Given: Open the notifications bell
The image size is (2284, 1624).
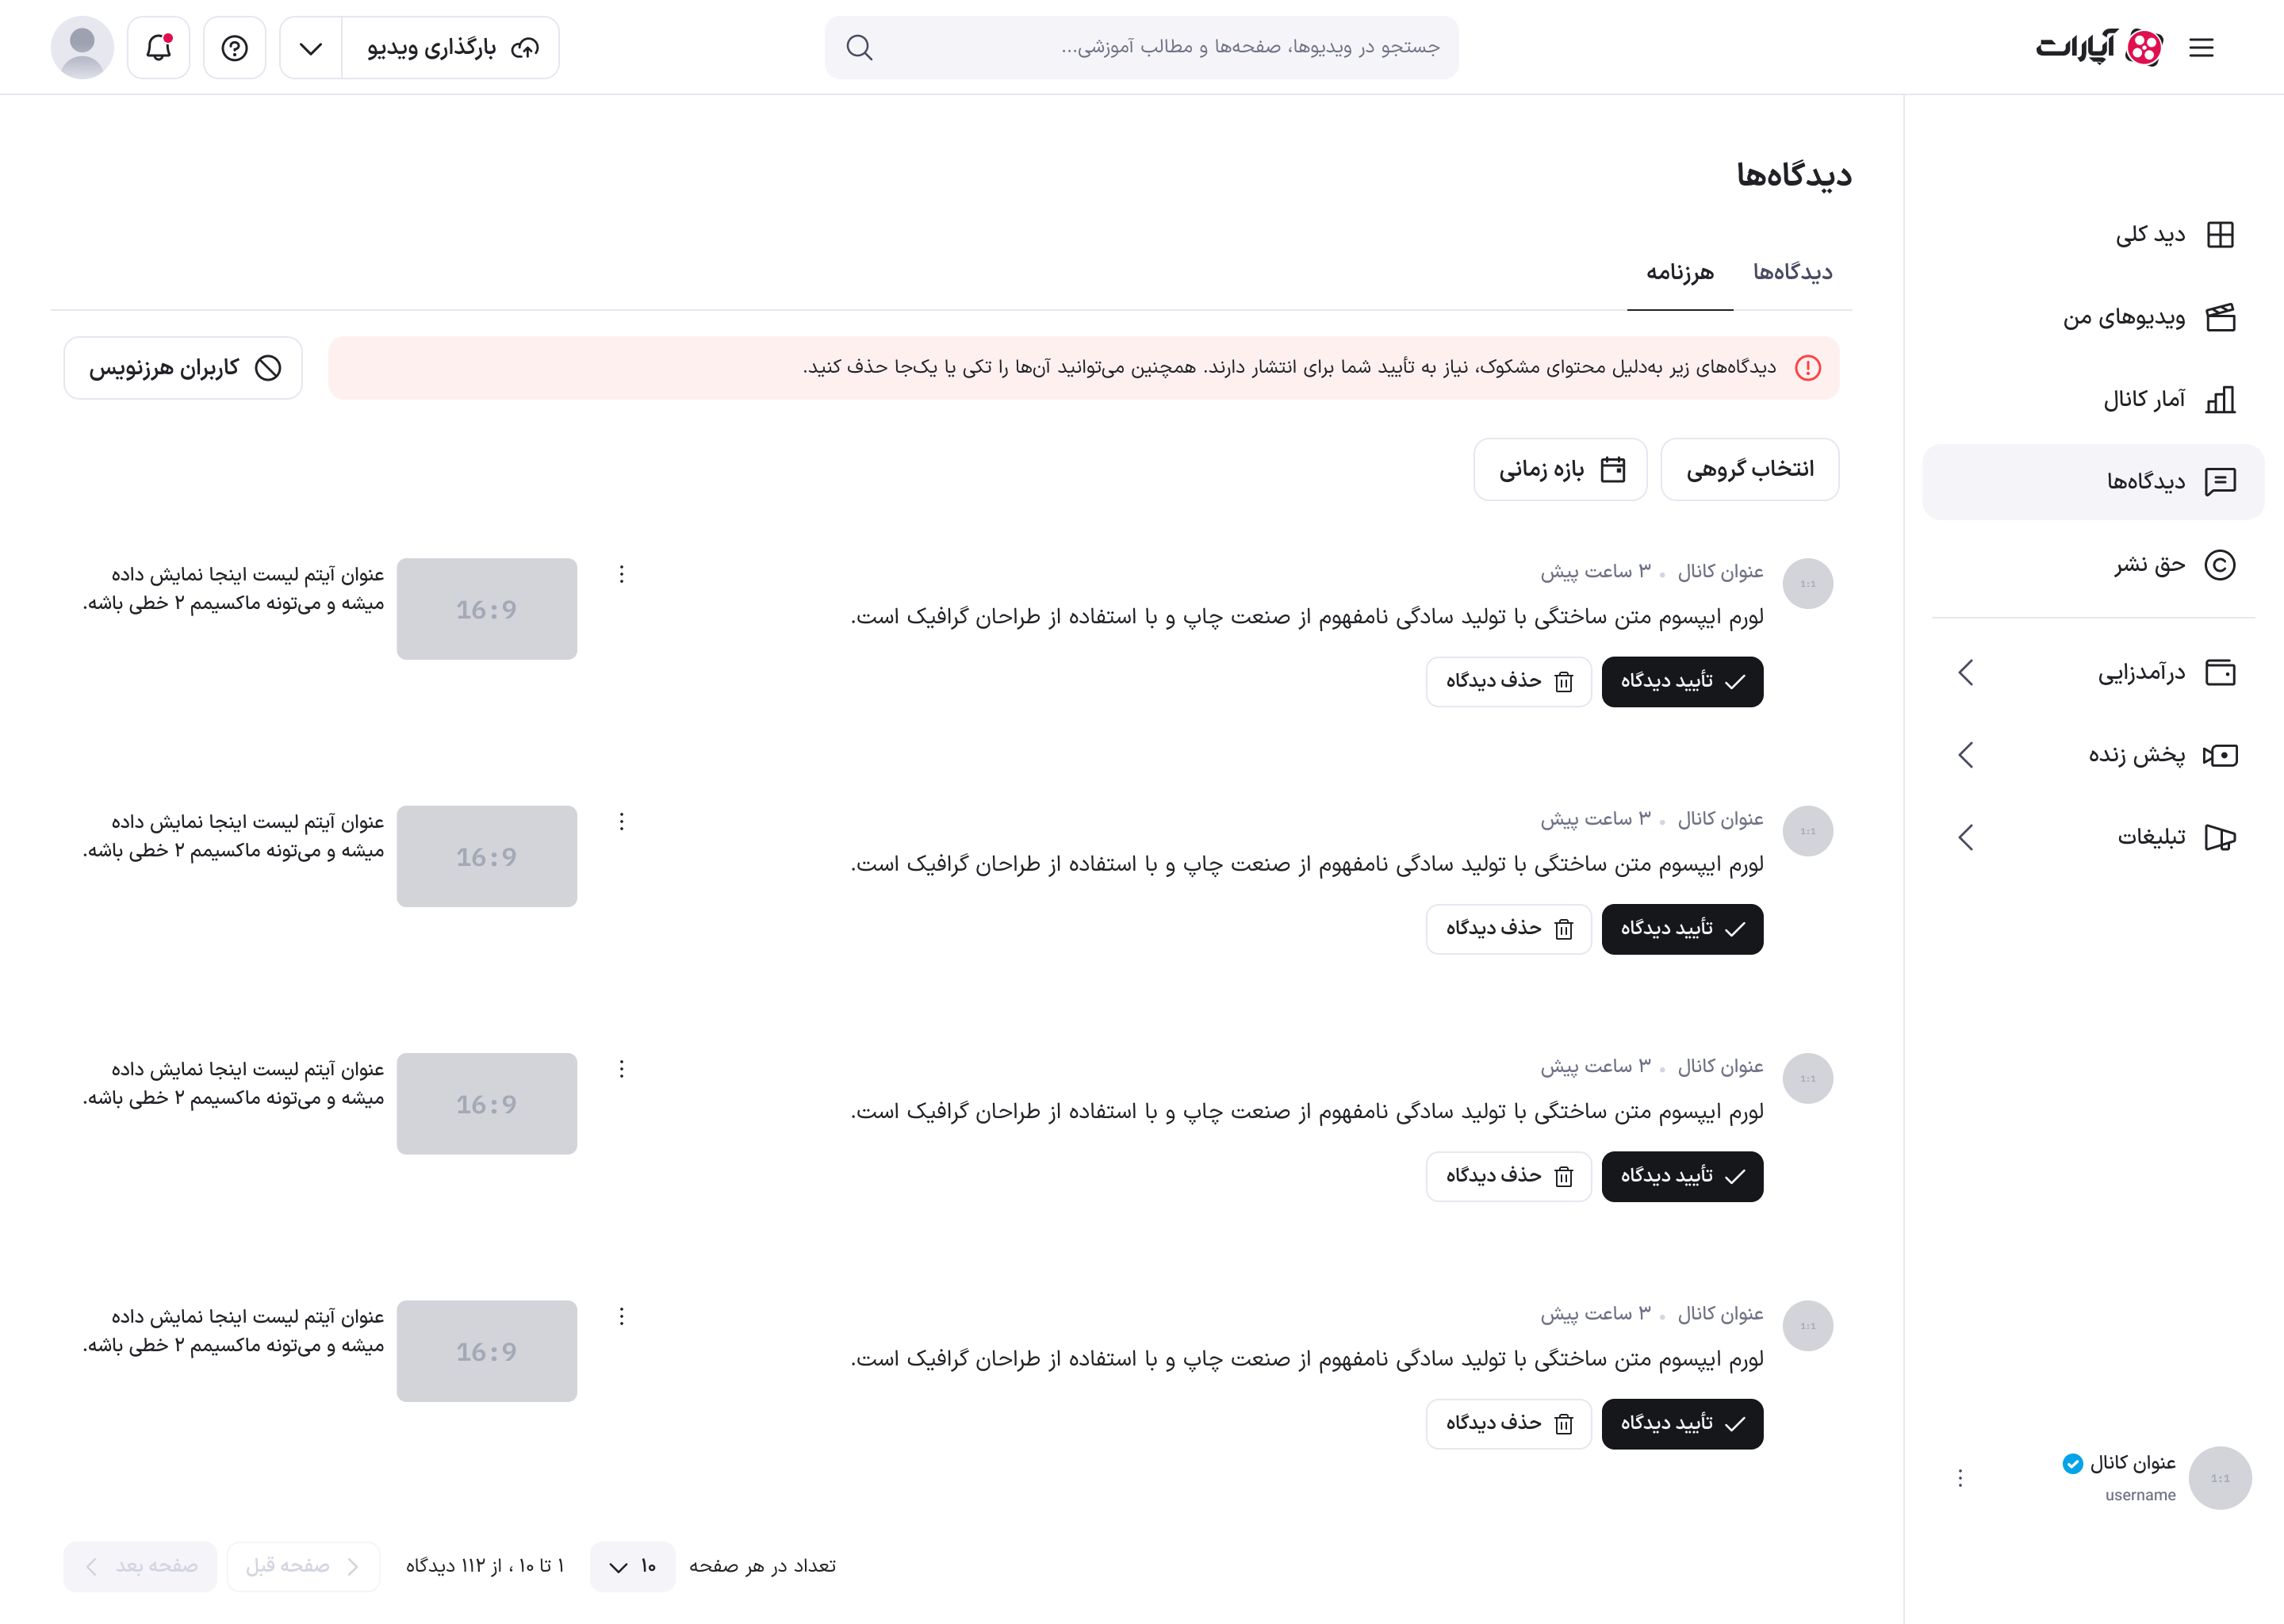Looking at the screenshot, I should click(159, 48).
